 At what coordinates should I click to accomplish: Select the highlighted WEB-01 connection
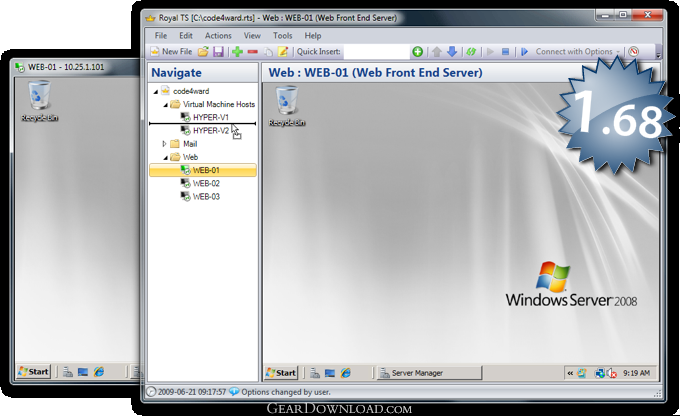pos(203,170)
